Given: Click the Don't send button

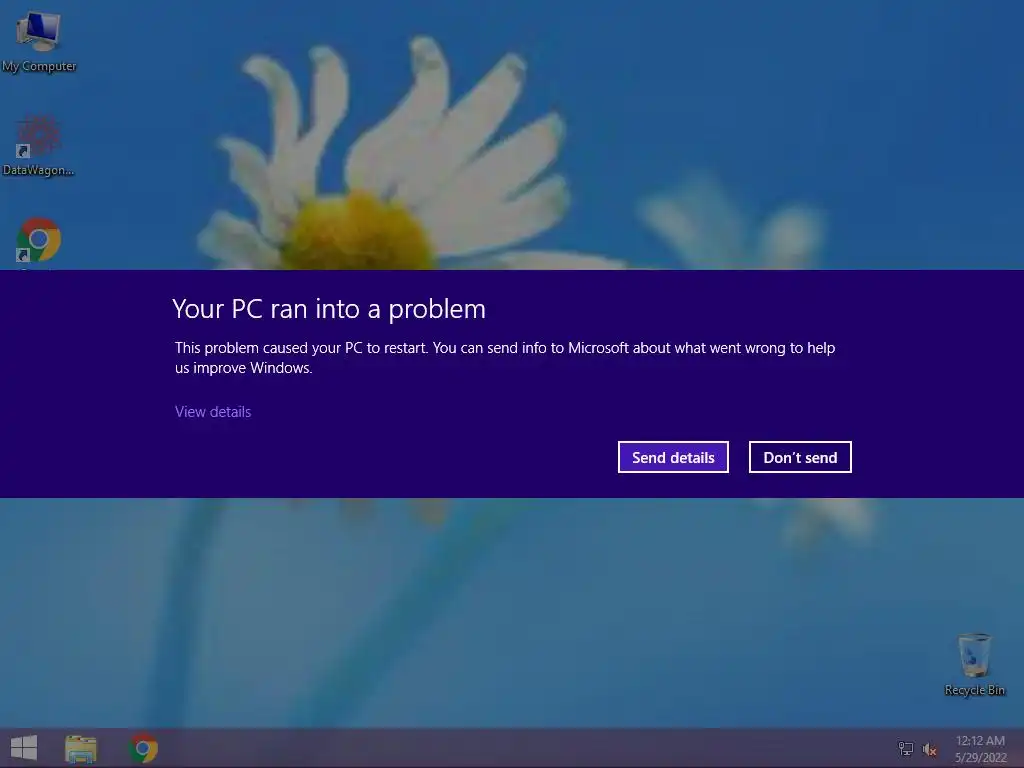Looking at the screenshot, I should [800, 457].
